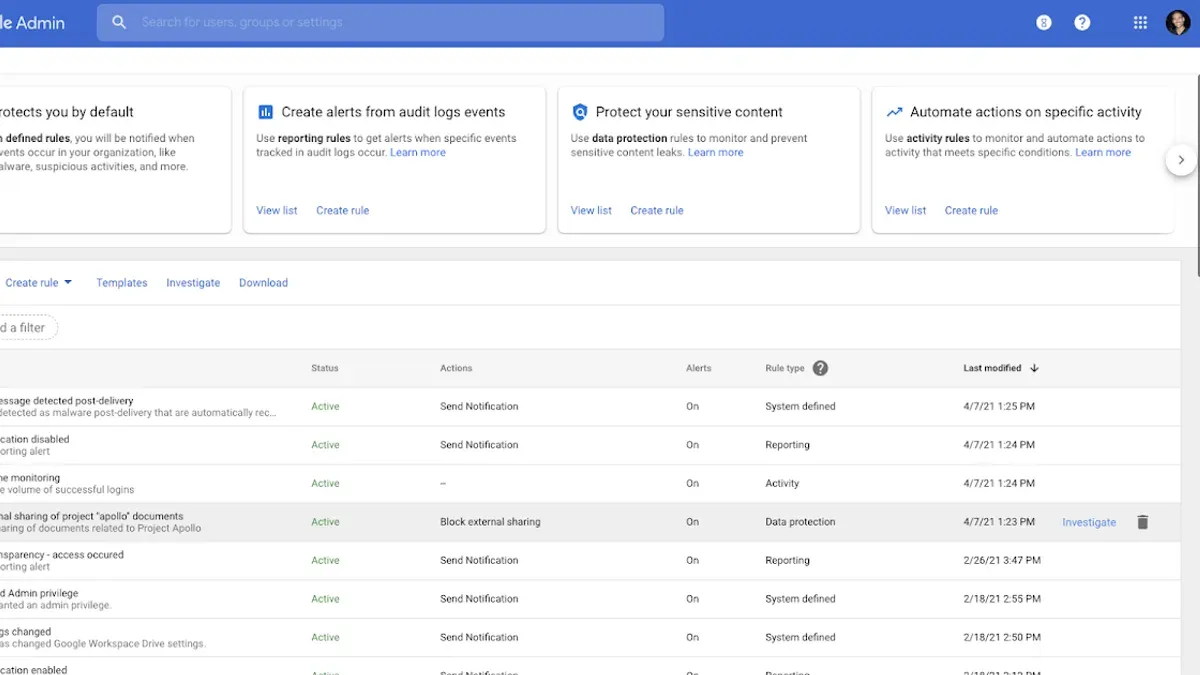Click the search magnifier icon
The height and width of the screenshot is (675, 1200).
(119, 22)
